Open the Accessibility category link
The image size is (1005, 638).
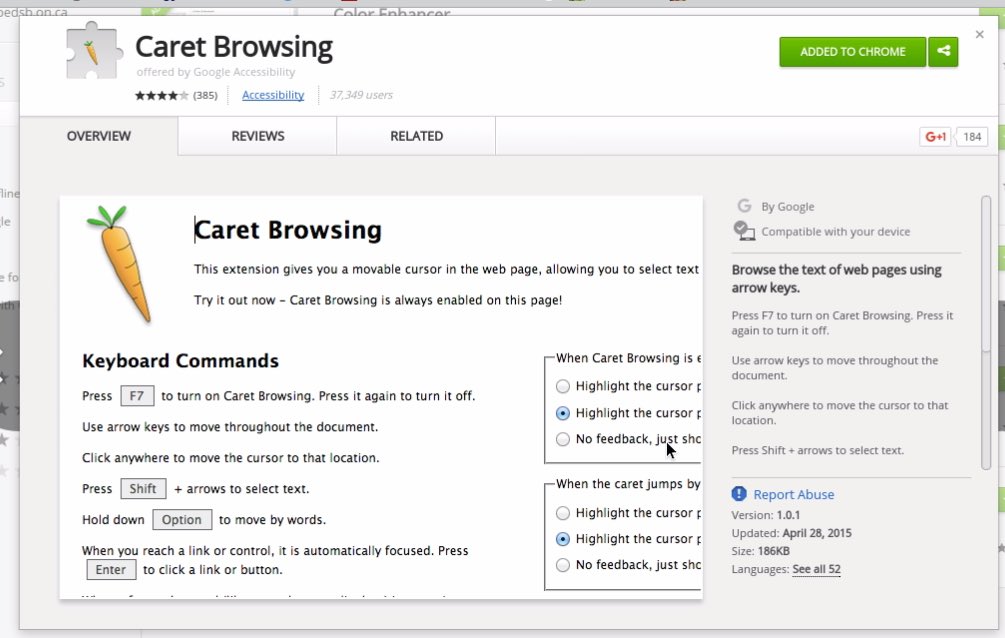tap(273, 95)
